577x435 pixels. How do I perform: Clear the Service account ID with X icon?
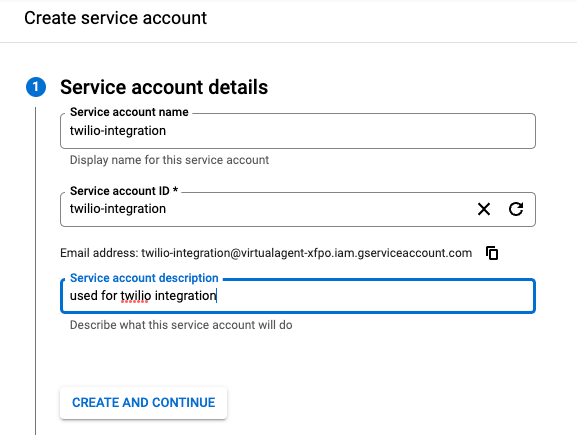coord(484,209)
